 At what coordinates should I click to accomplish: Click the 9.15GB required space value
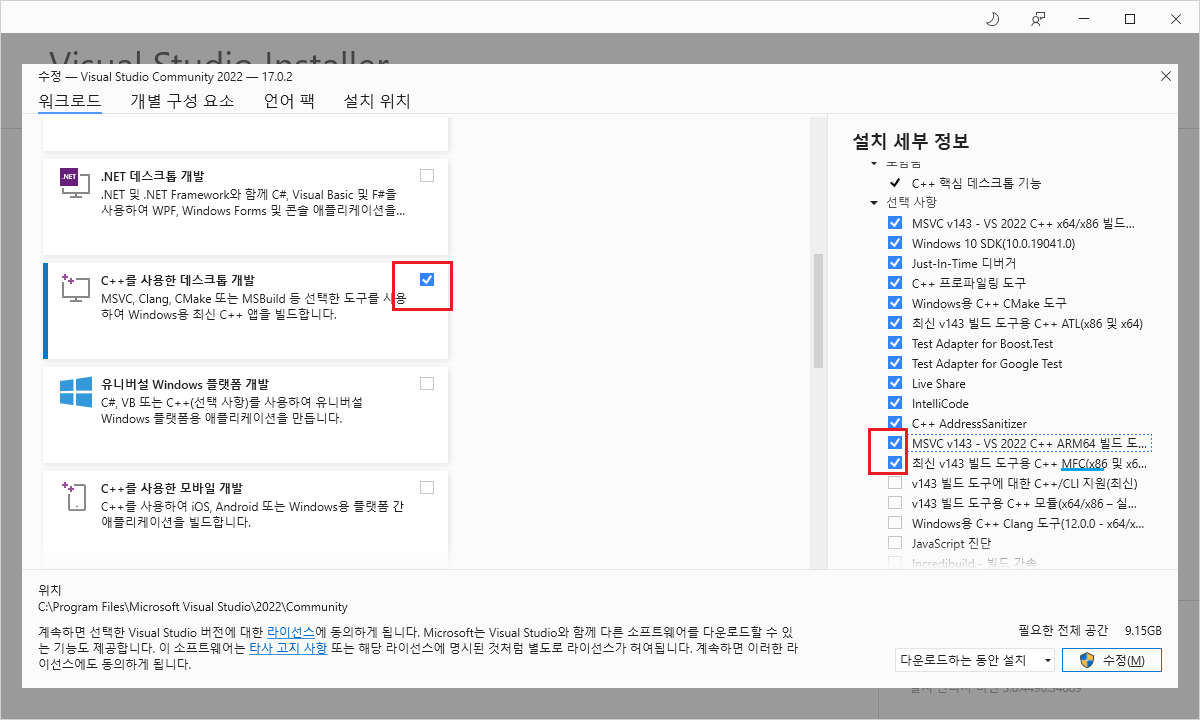1143,631
